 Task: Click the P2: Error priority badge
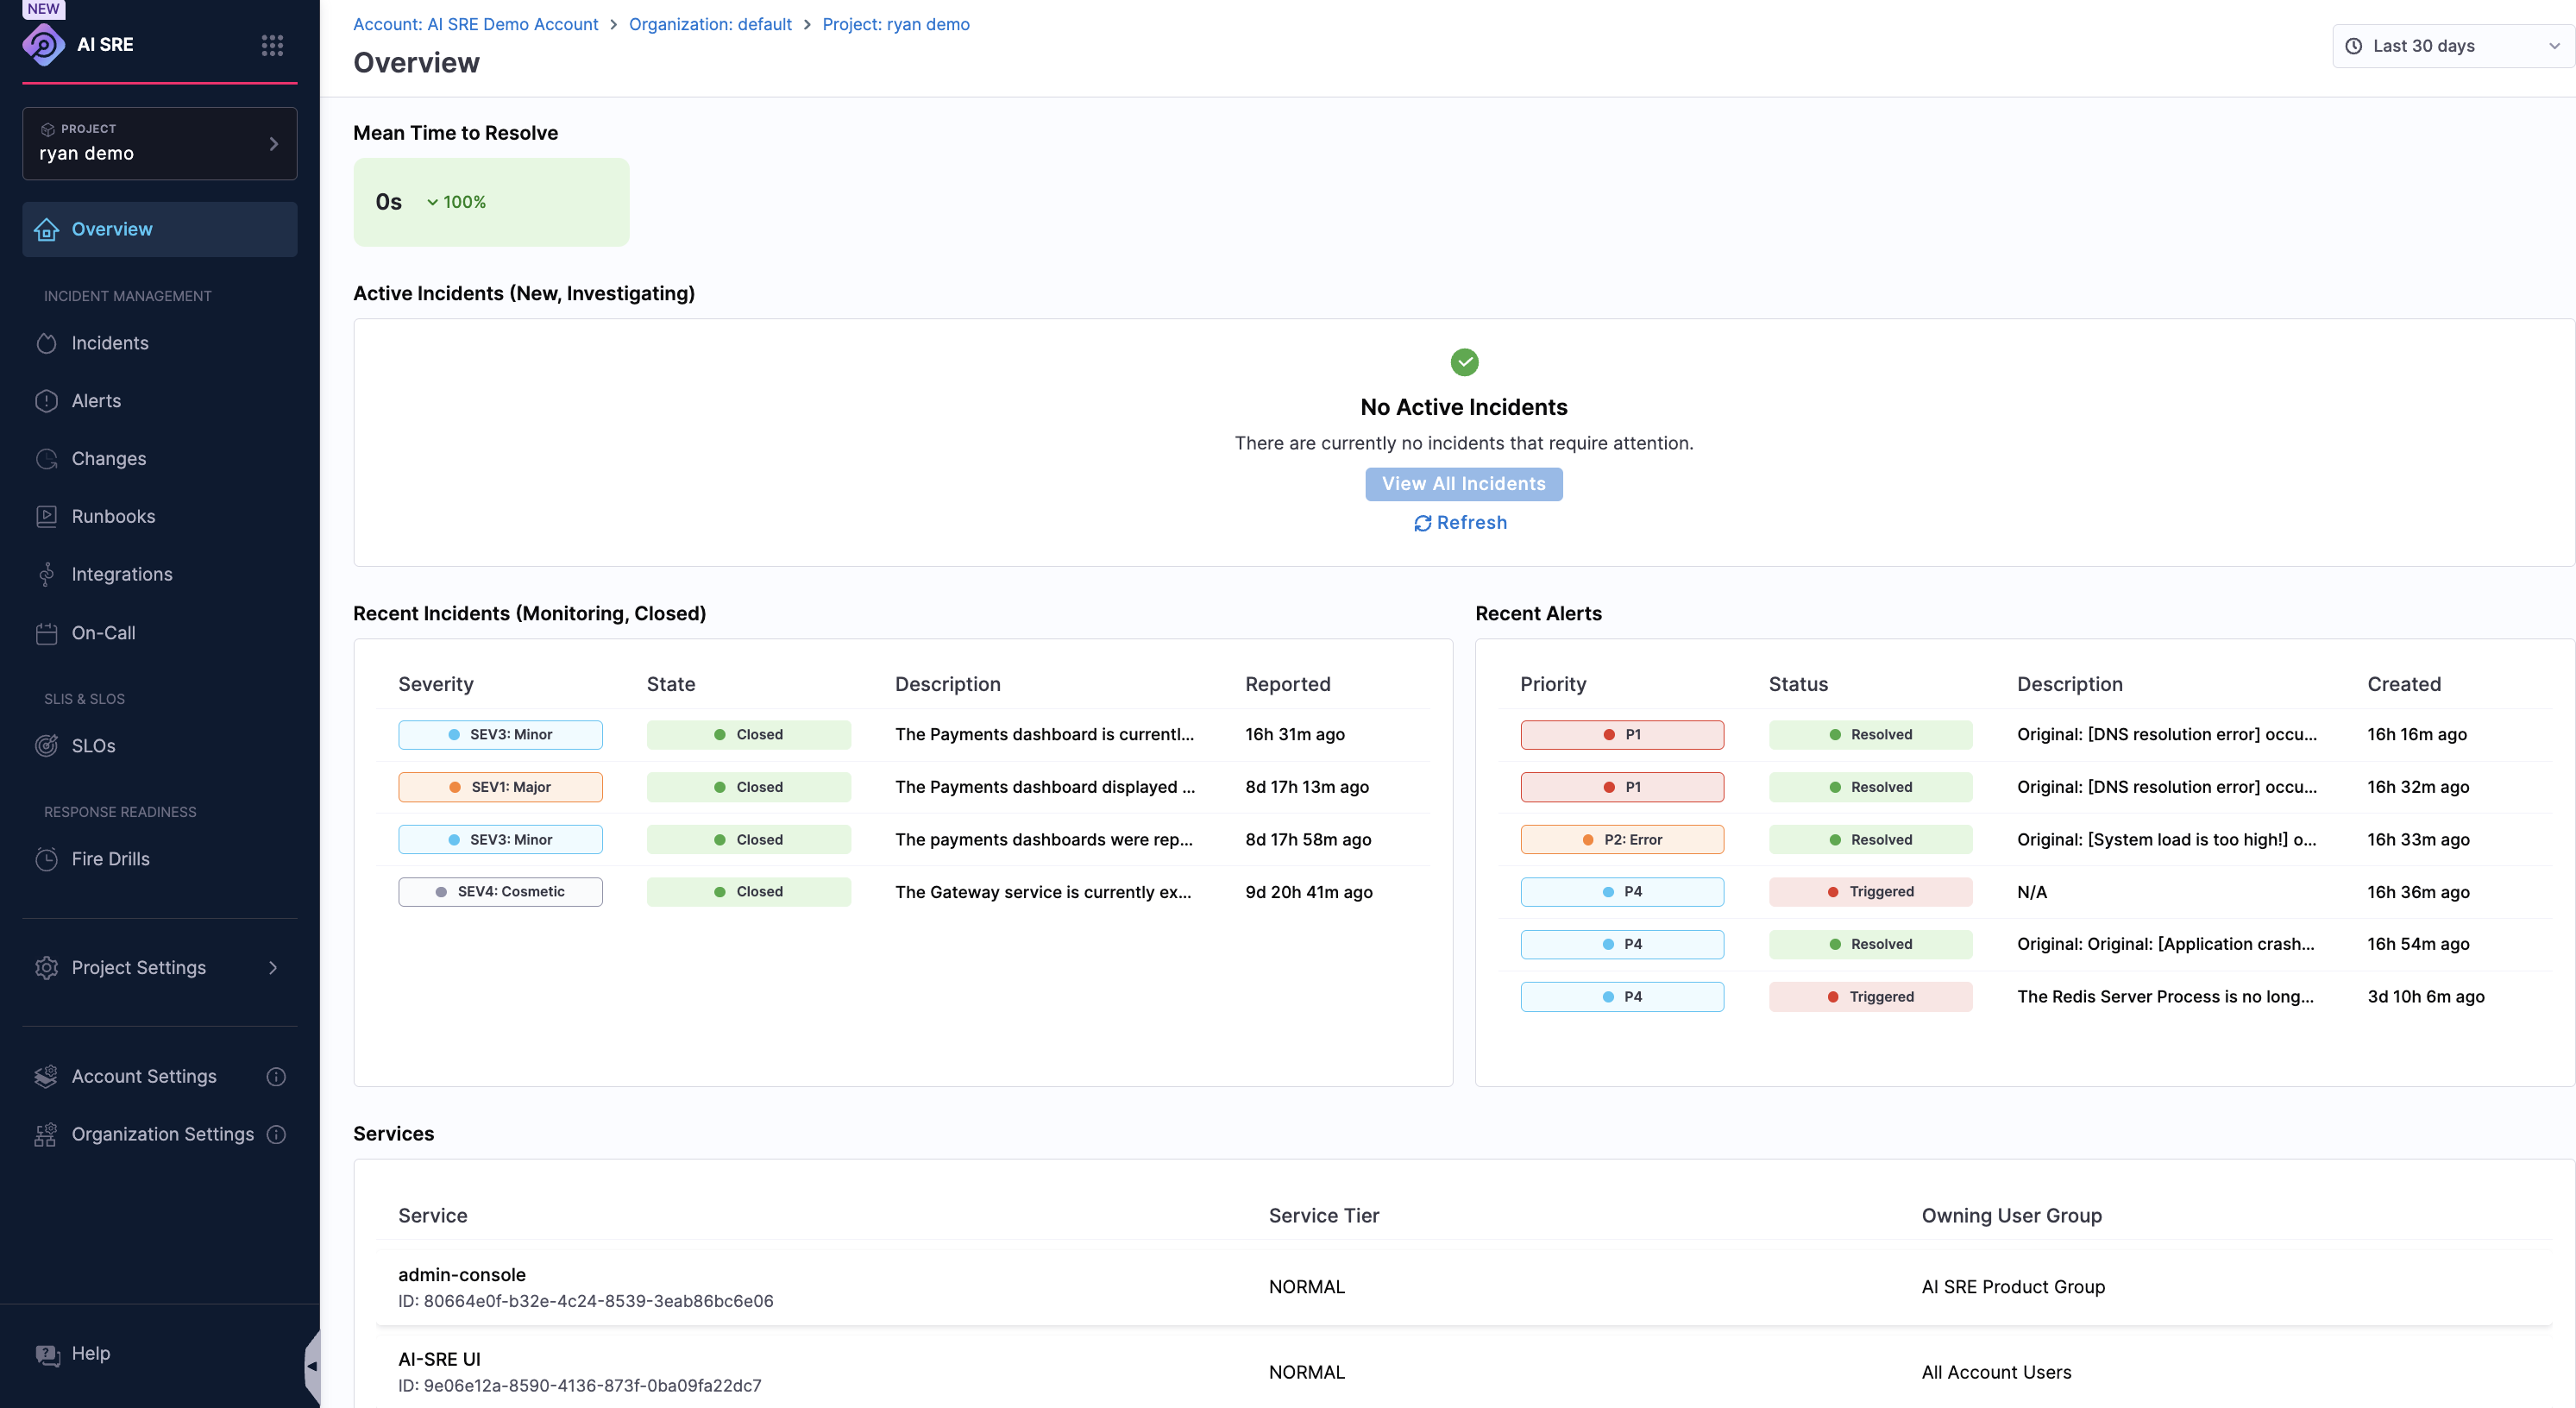(x=1622, y=840)
